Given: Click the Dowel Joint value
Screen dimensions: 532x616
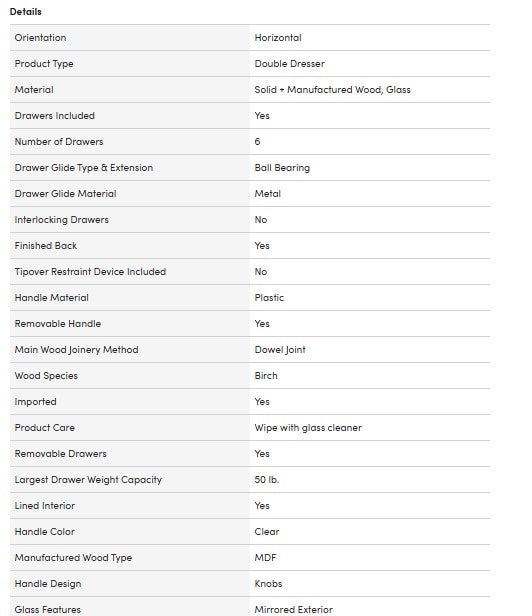Looking at the screenshot, I should tap(280, 350).
